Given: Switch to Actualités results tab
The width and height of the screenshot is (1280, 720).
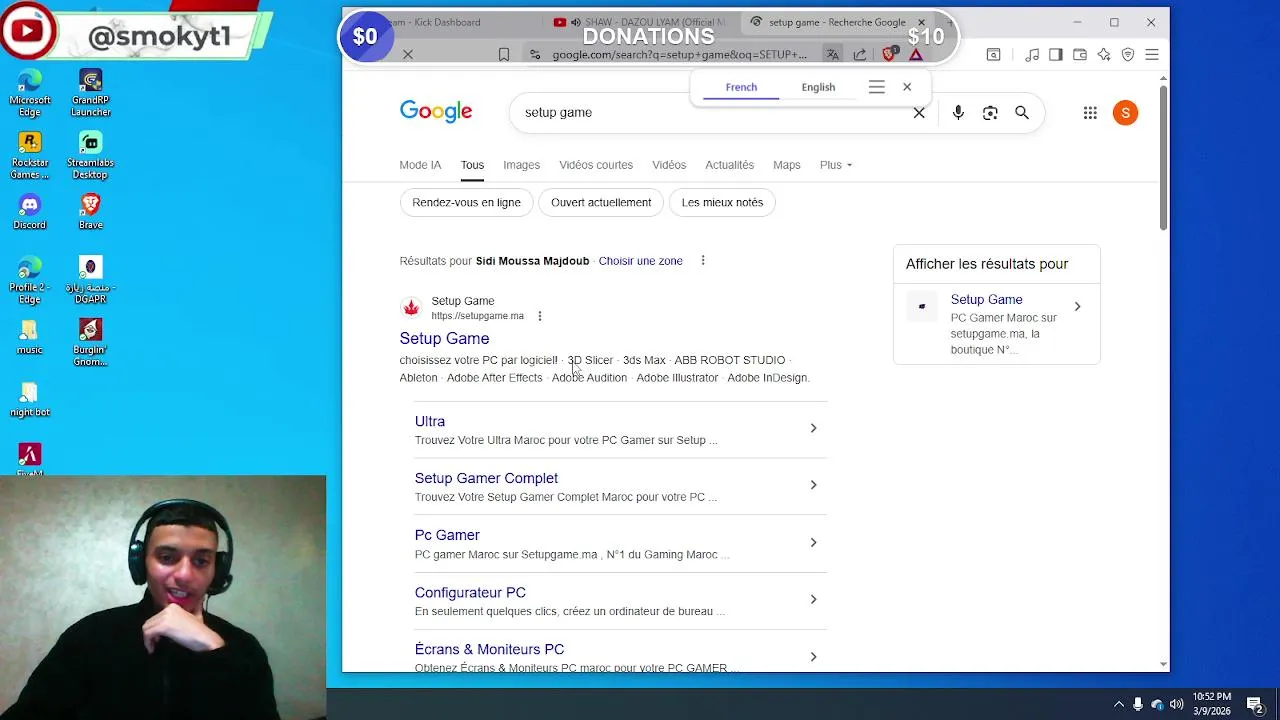Looking at the screenshot, I should point(729,165).
